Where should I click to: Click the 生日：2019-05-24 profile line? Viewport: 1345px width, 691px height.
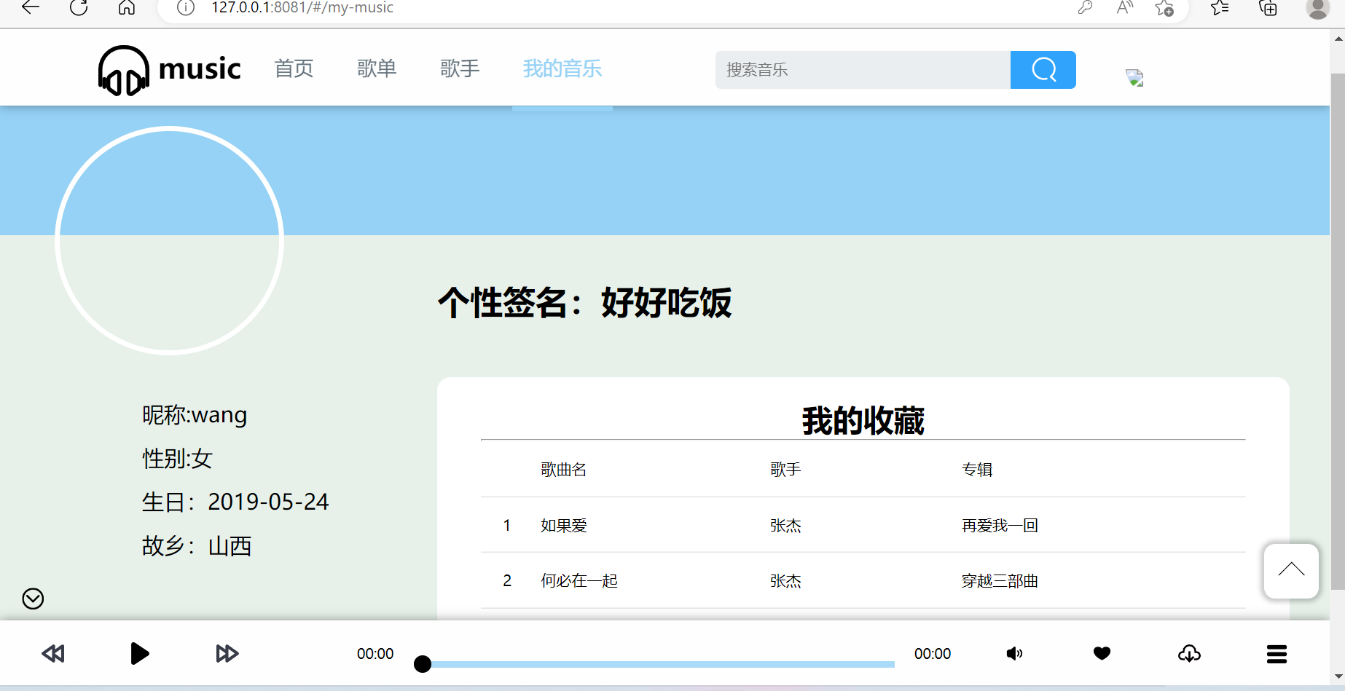[236, 502]
